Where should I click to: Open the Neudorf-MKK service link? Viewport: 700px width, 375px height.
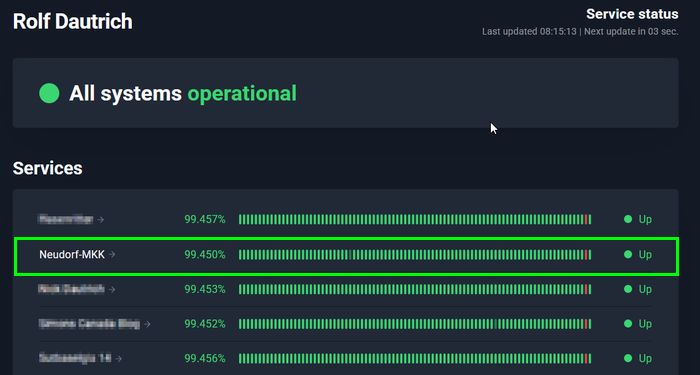(x=72, y=254)
